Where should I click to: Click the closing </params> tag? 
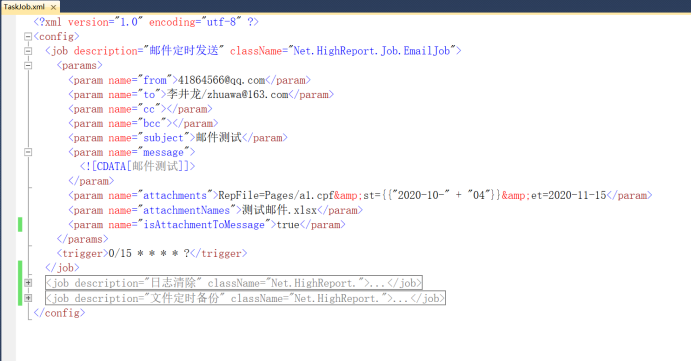click(82, 239)
